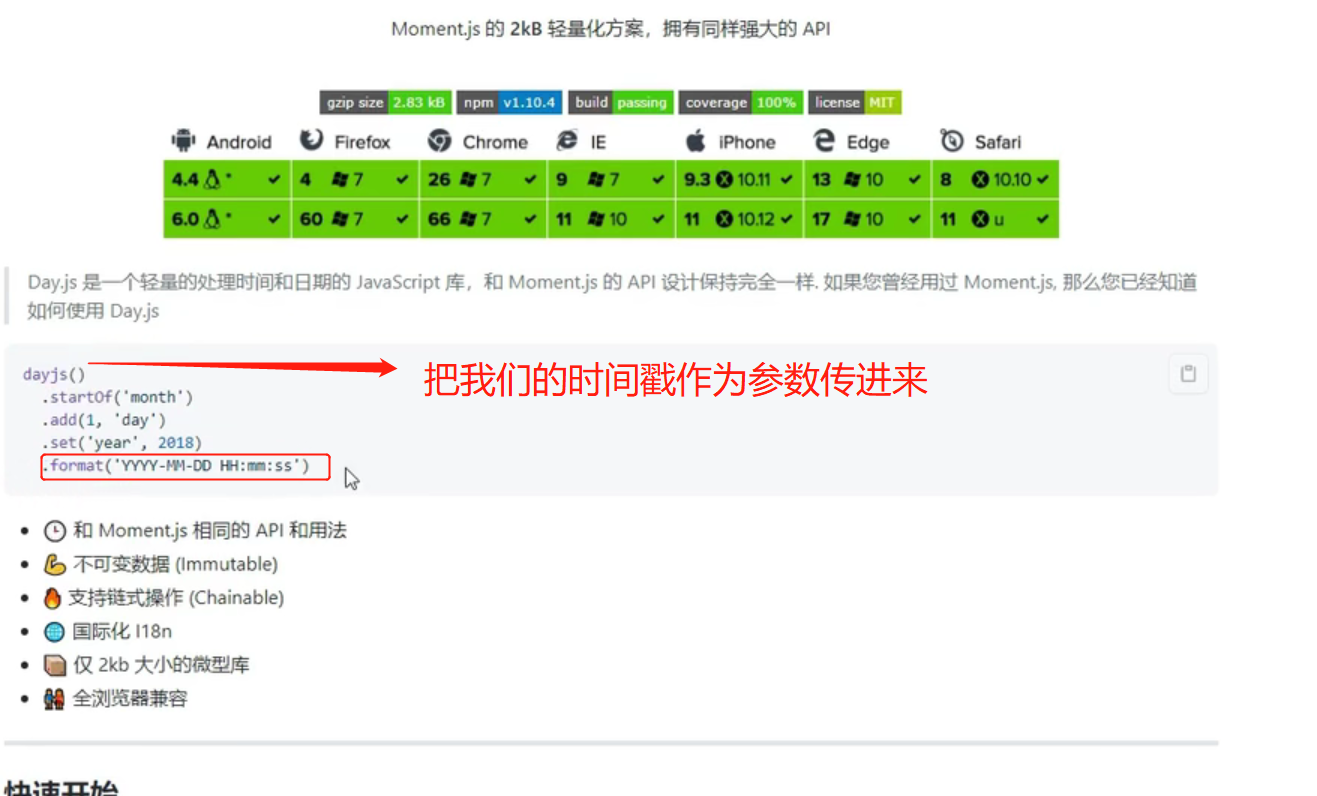Click the globe emoji before I18n
Screen dimensions: 1317x796
(54, 632)
